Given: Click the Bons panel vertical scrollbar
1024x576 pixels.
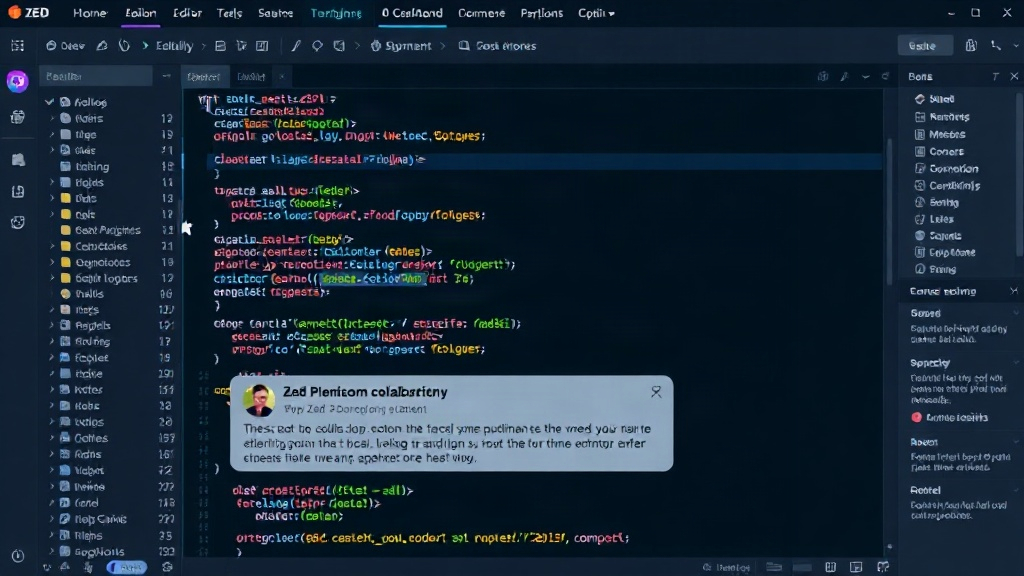Looking at the screenshot, I should click(1019, 175).
